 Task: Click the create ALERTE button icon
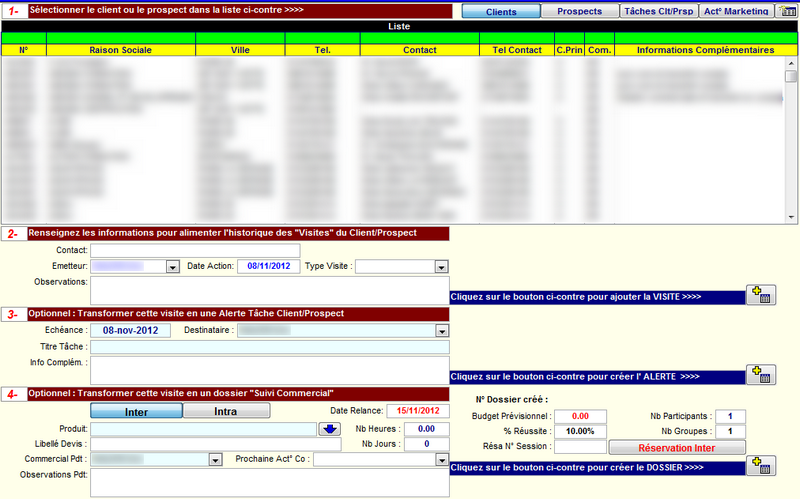[760, 375]
